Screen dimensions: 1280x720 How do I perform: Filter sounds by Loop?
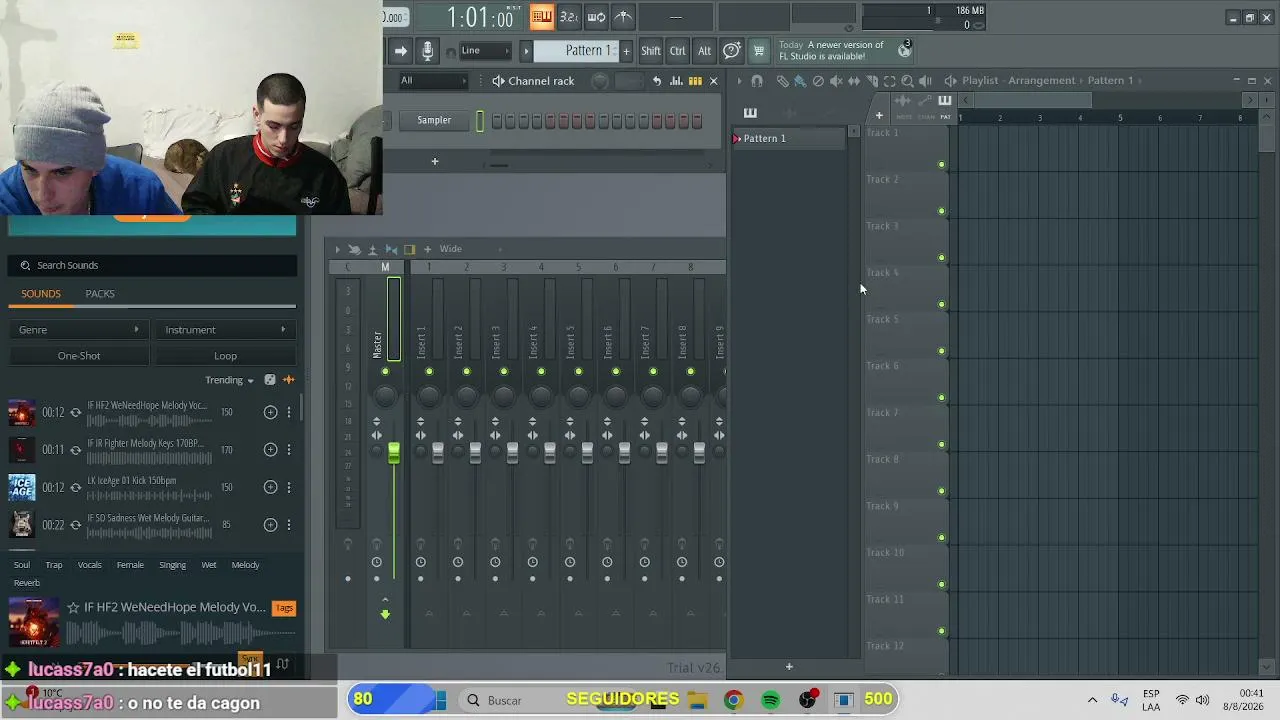coord(225,356)
